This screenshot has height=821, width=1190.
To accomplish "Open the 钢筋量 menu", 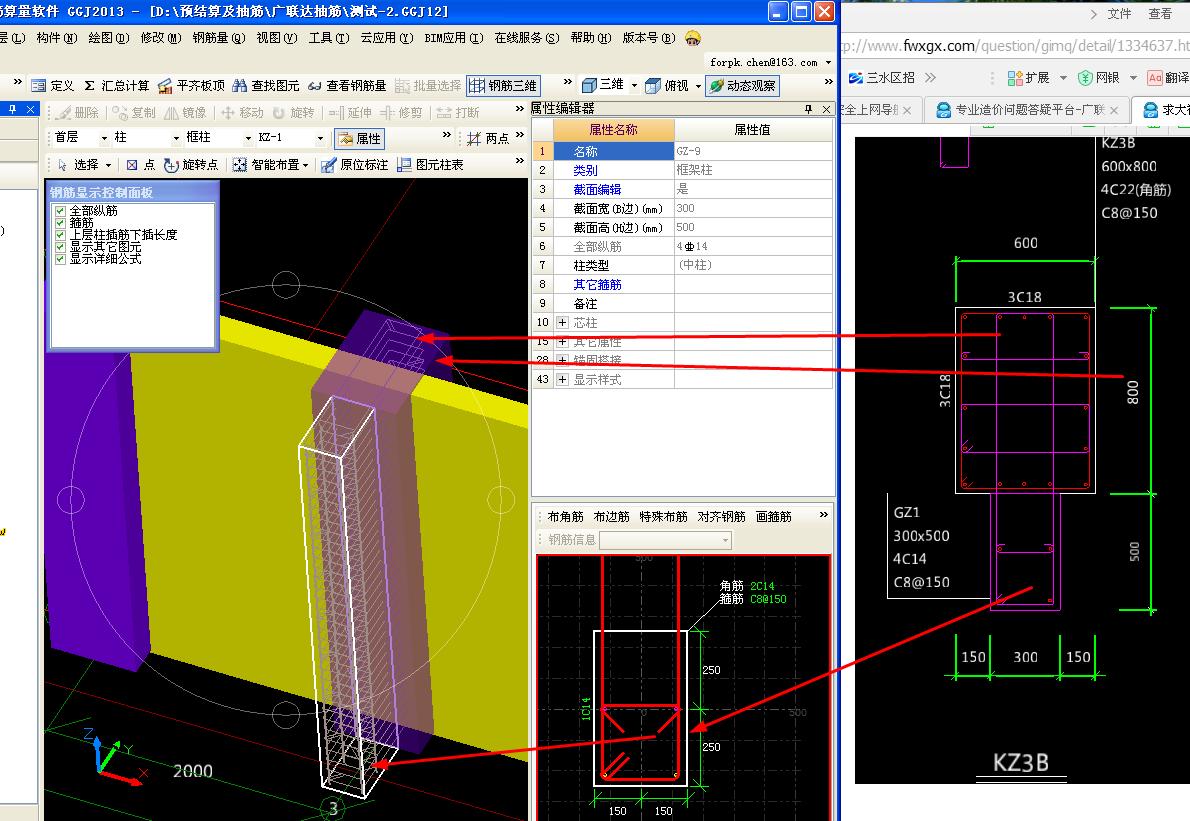I will click(219, 38).
